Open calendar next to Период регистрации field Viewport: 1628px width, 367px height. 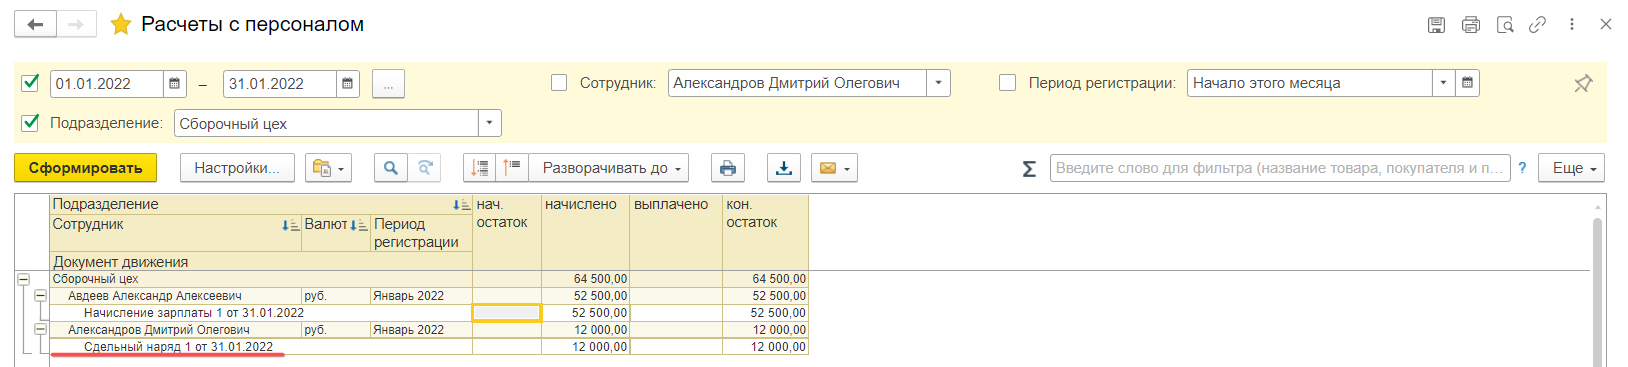(1467, 83)
